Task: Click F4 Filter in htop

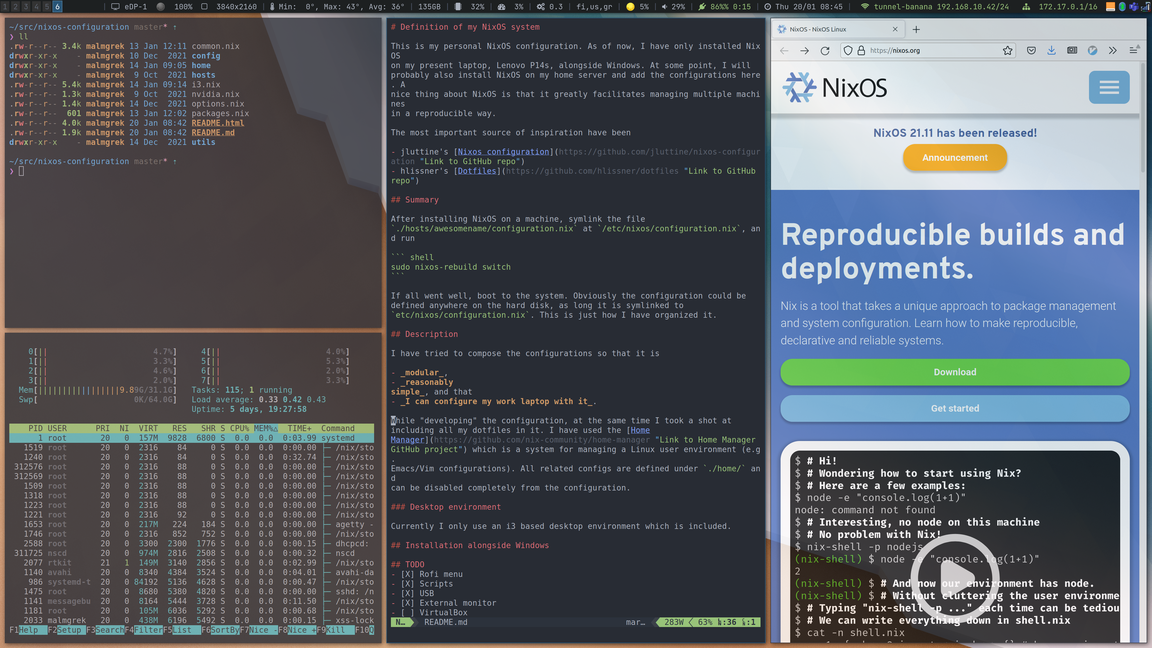Action: 144,630
